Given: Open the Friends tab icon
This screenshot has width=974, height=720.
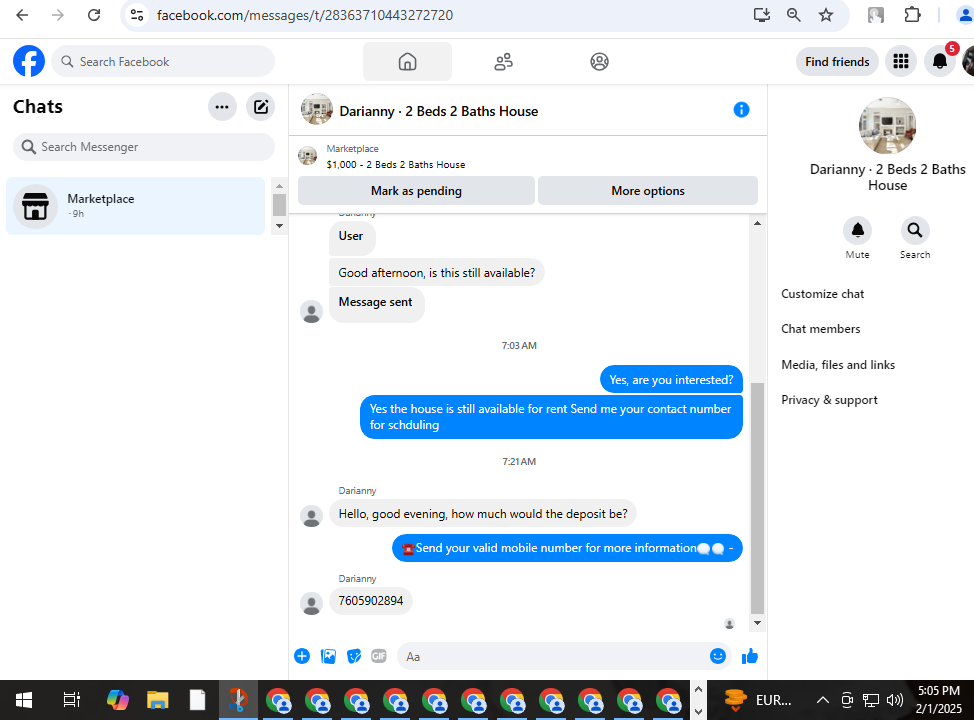Looking at the screenshot, I should coord(503,62).
